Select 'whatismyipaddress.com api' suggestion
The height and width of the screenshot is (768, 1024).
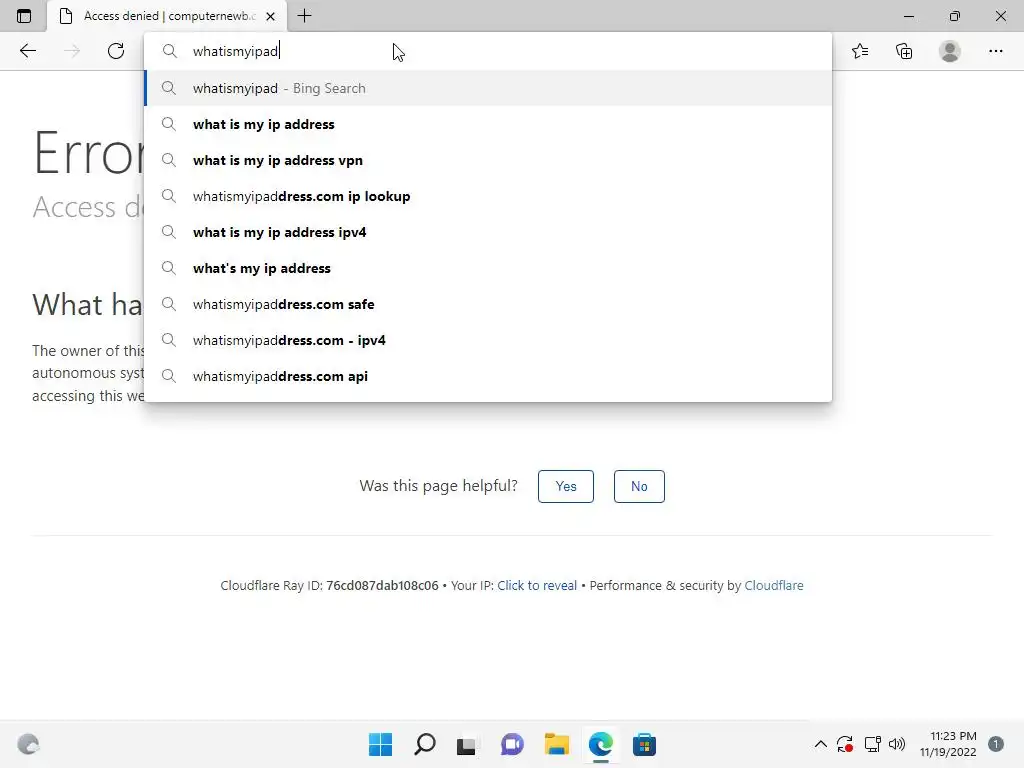488,376
